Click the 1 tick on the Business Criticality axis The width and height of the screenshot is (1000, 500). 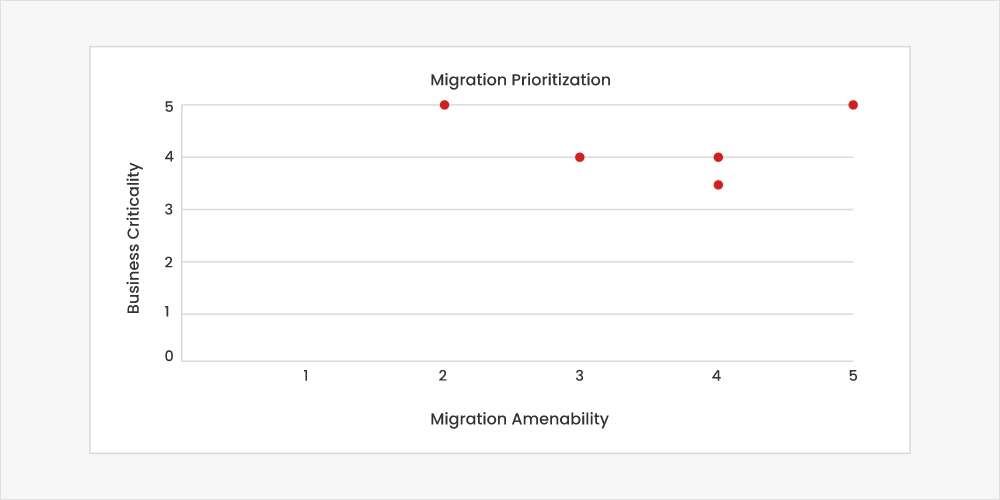pos(169,312)
